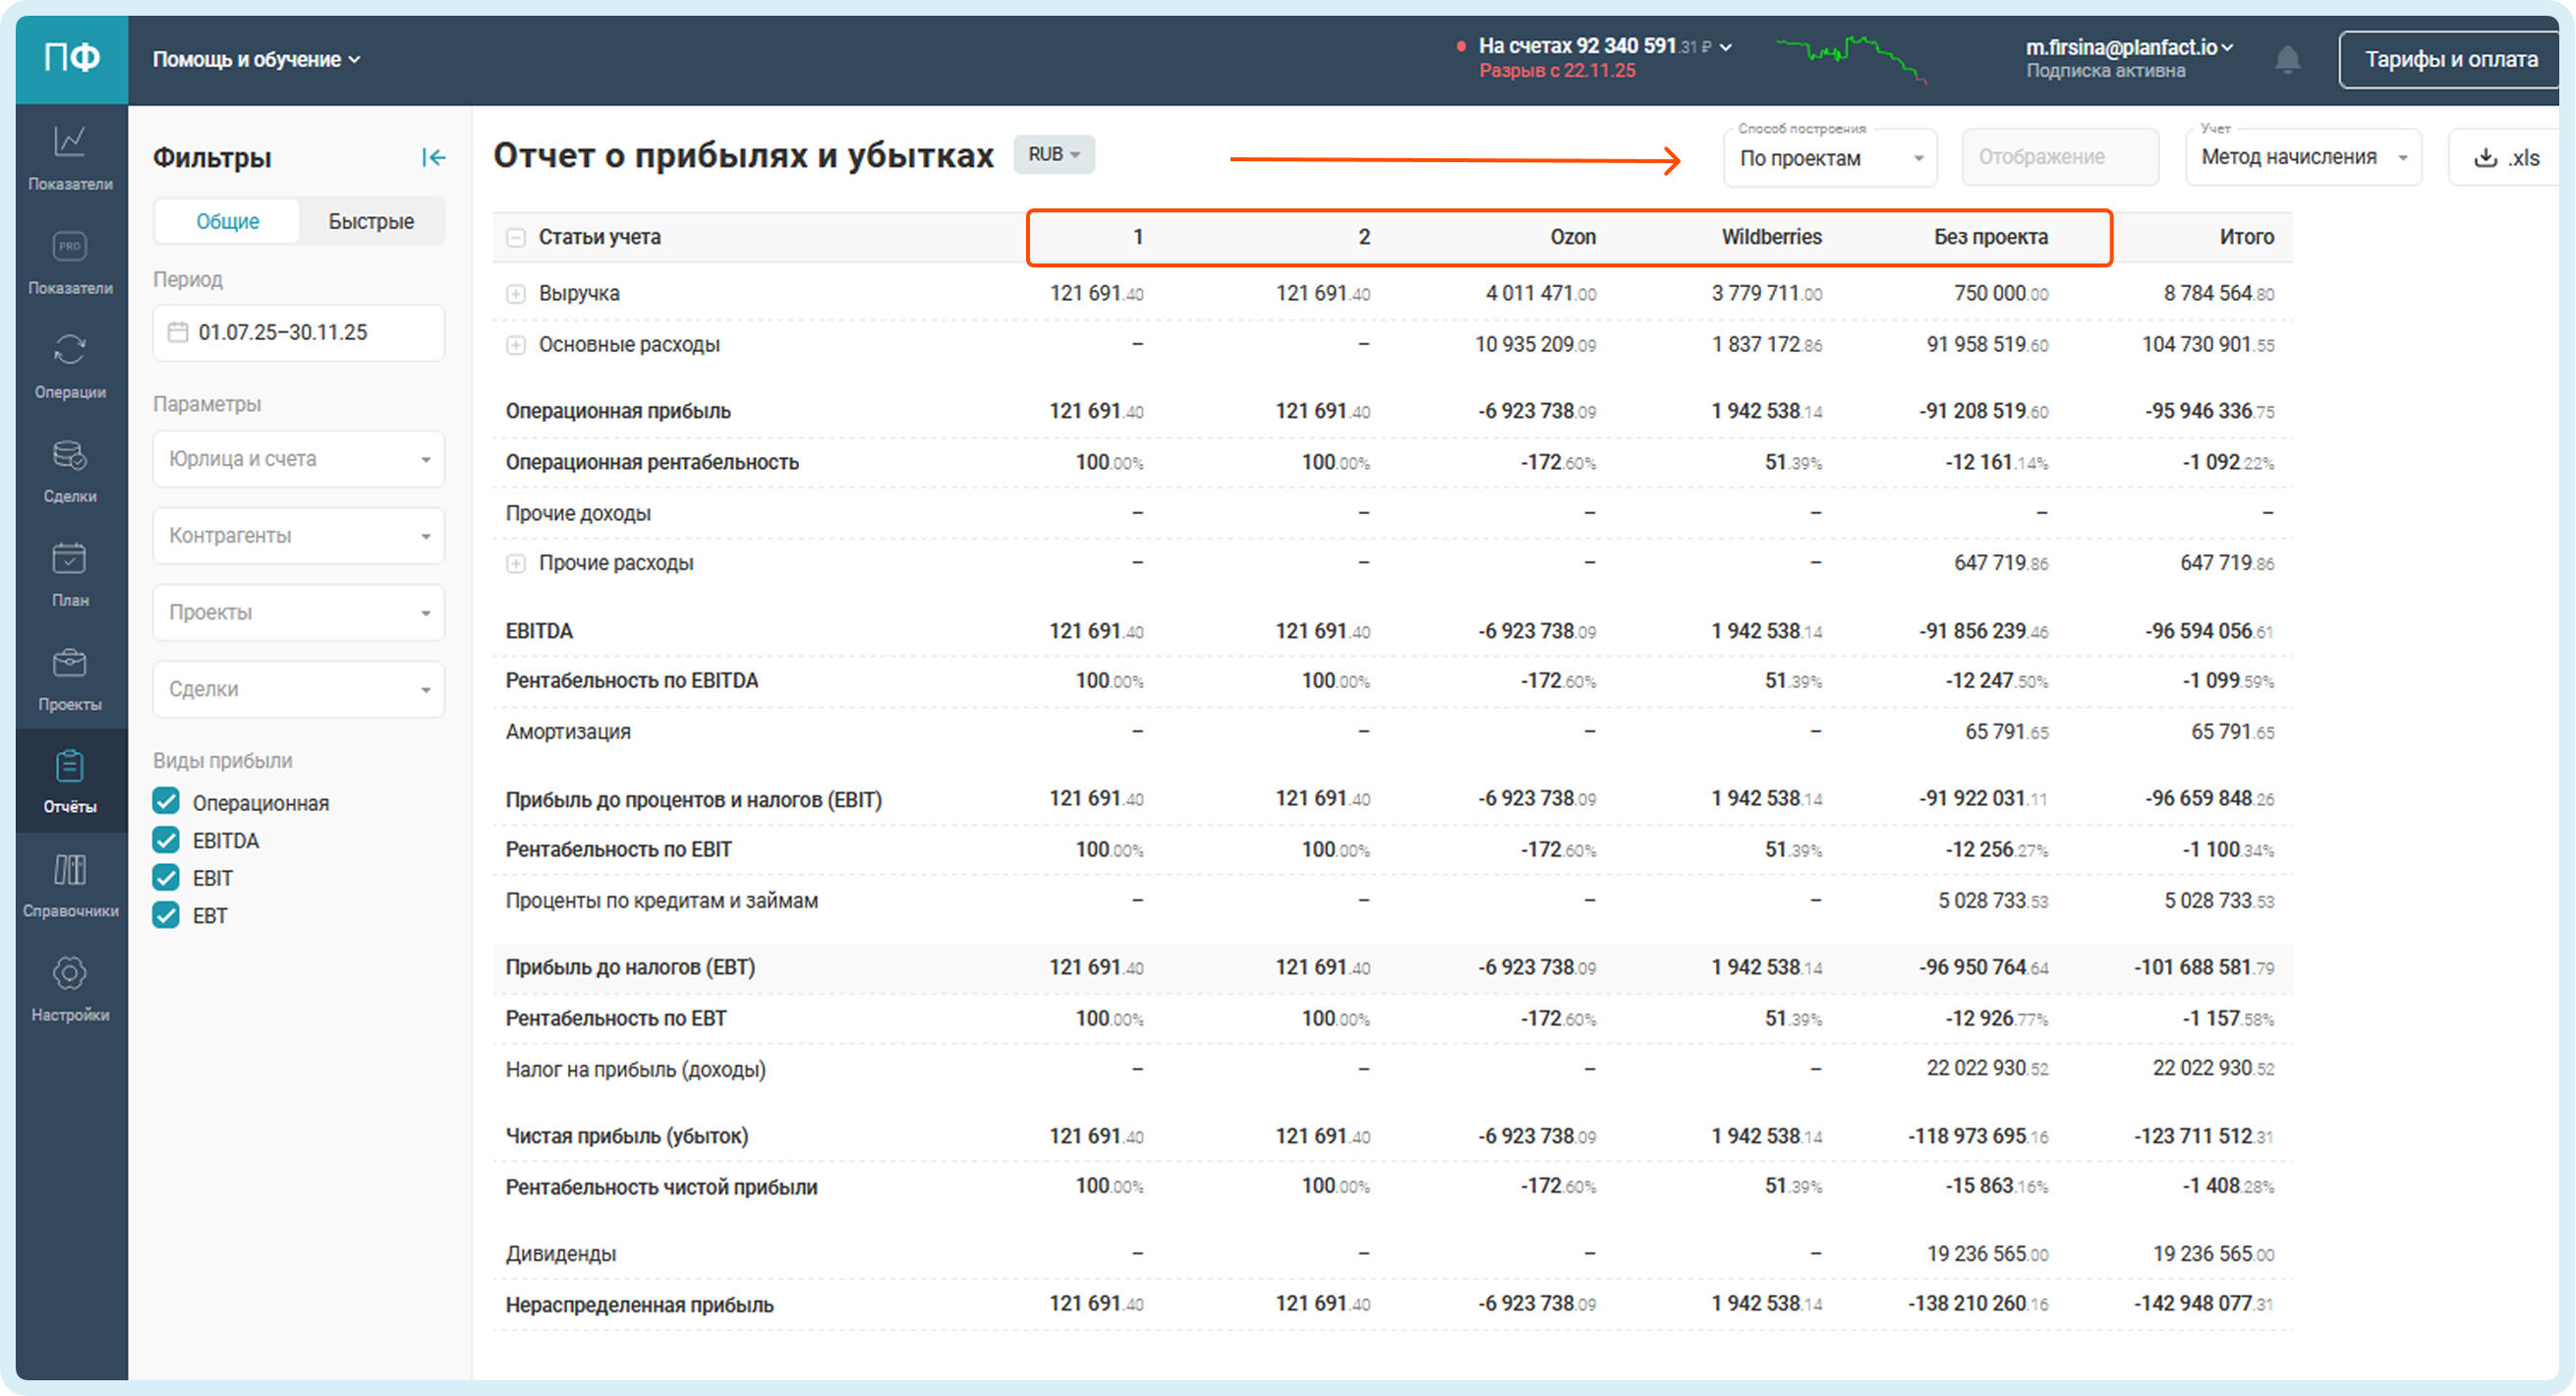The image size is (2576, 1396).
Task: Disable the EBT checkbox
Action: pos(166,915)
